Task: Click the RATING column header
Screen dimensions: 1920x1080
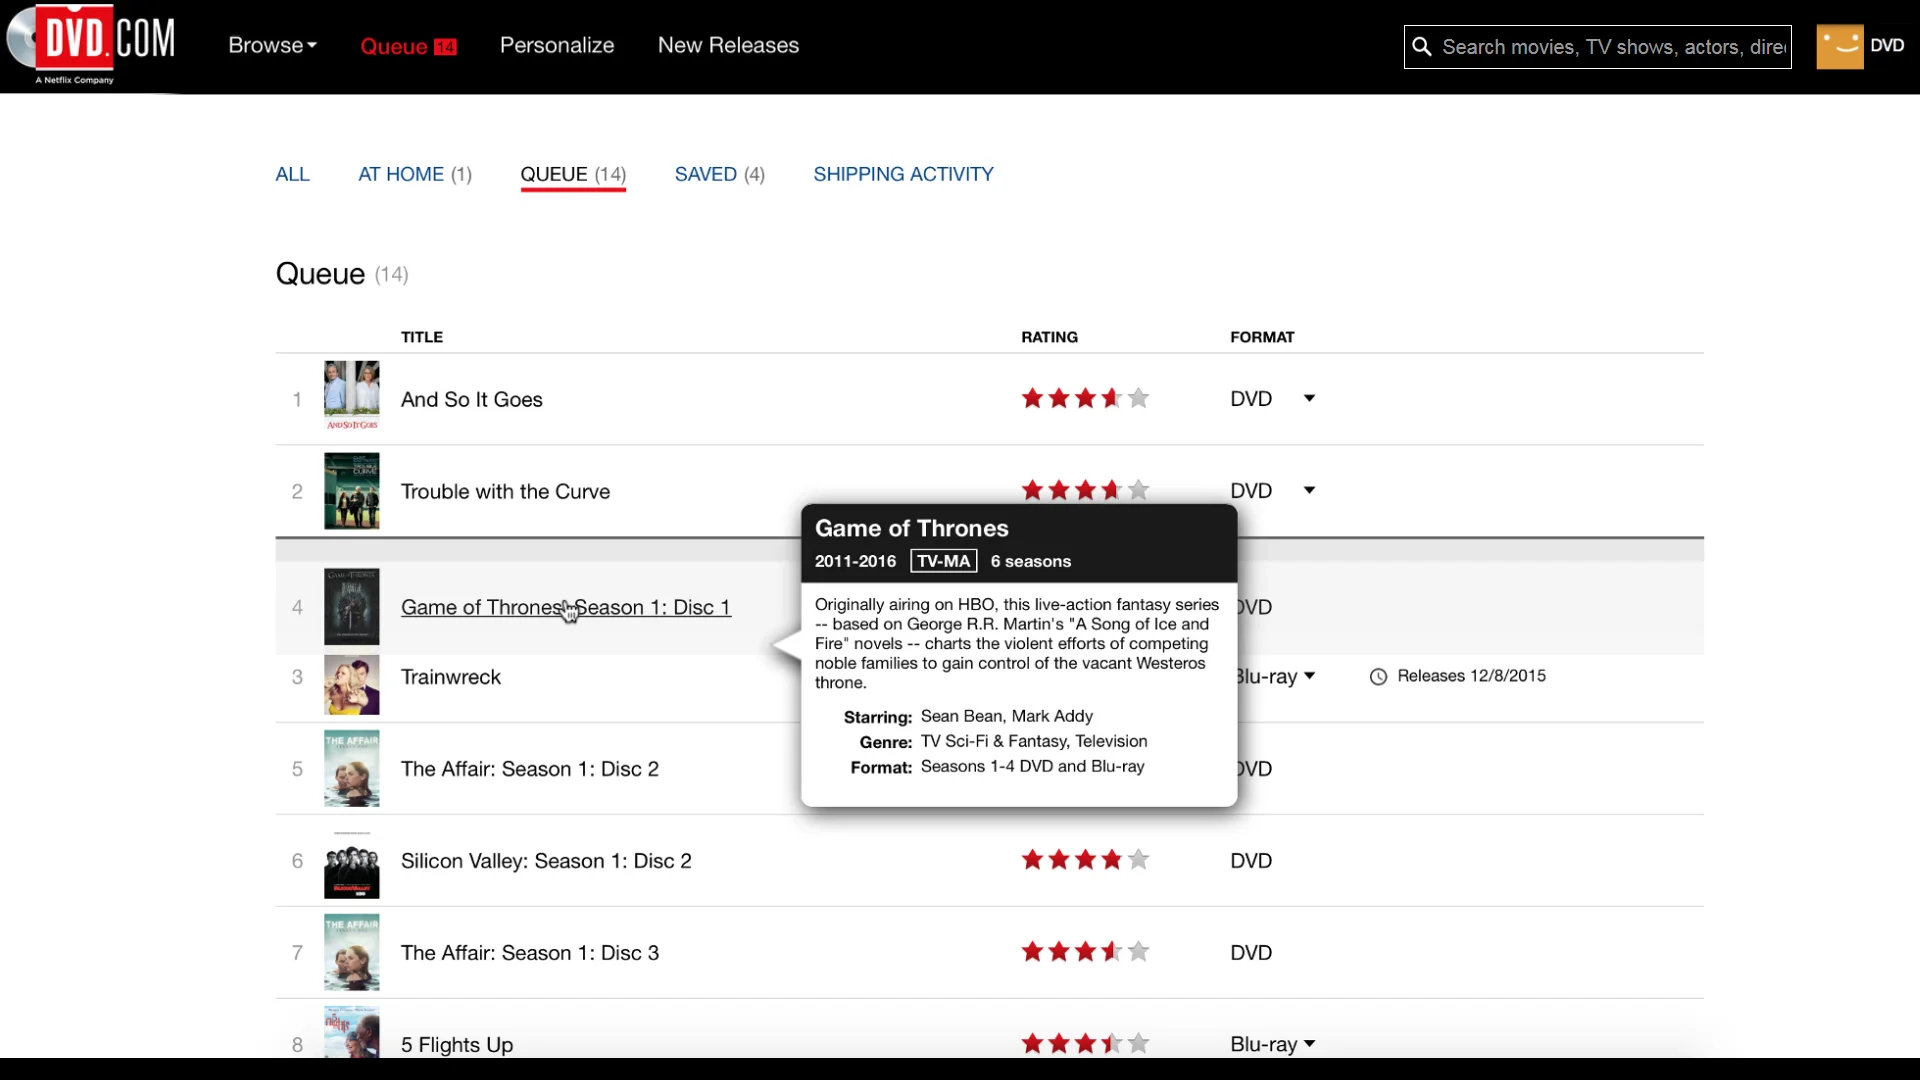Action: 1049,337
